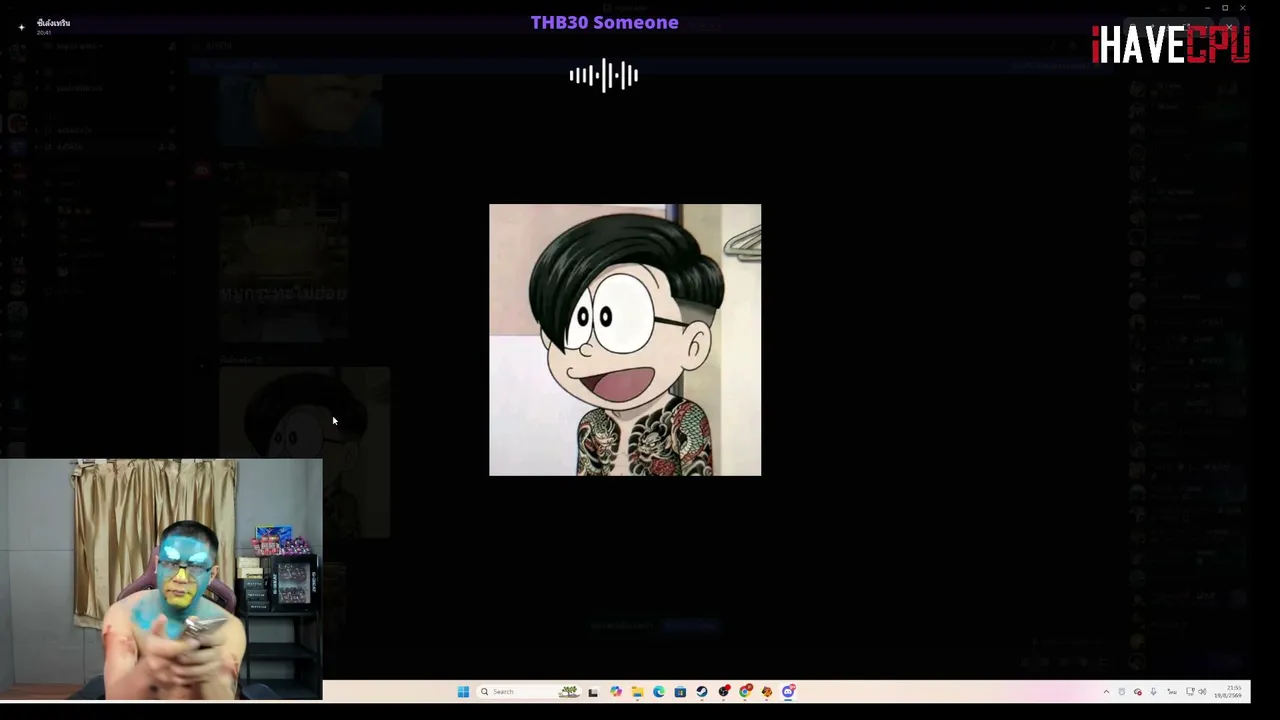Click the sparkle icon in top-left corner

(x=21, y=27)
